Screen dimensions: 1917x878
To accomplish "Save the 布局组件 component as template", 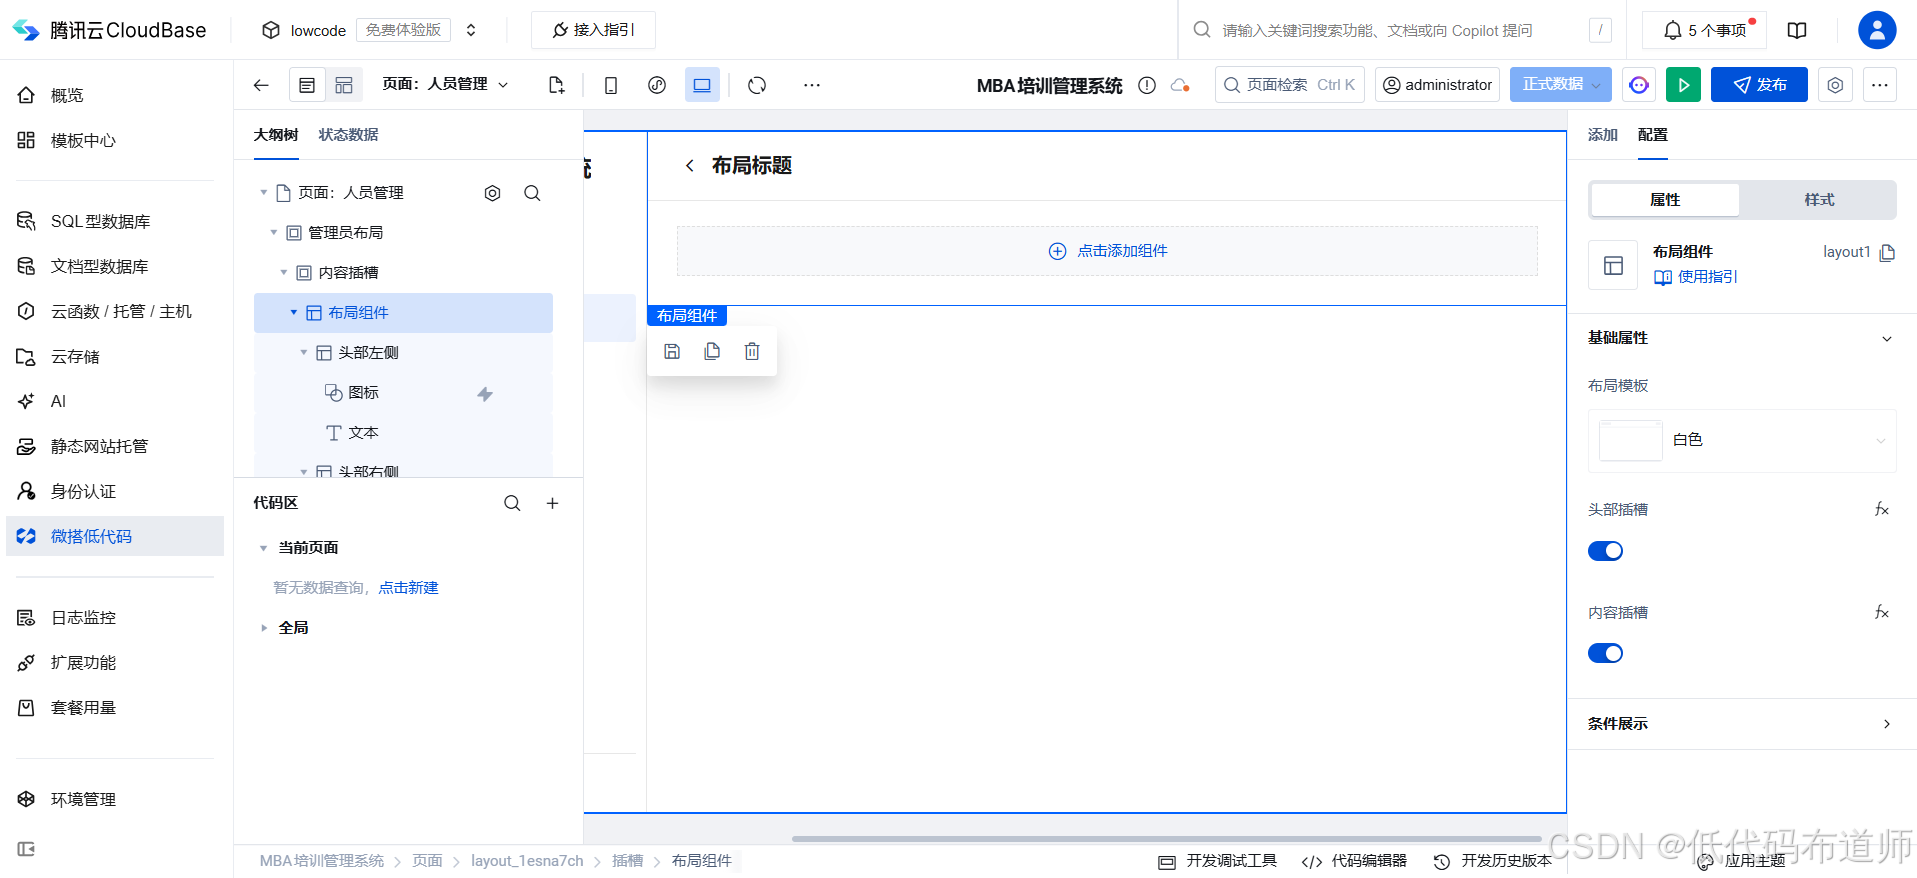I will pyautogui.click(x=672, y=351).
